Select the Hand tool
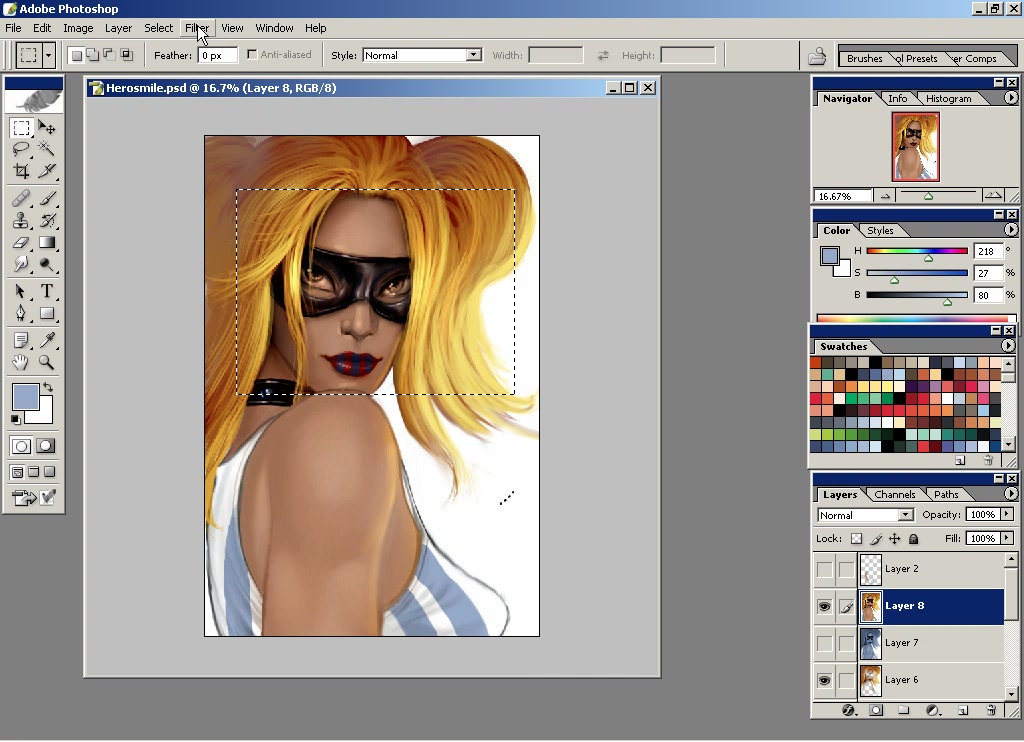This screenshot has width=1024, height=742. tap(21, 363)
